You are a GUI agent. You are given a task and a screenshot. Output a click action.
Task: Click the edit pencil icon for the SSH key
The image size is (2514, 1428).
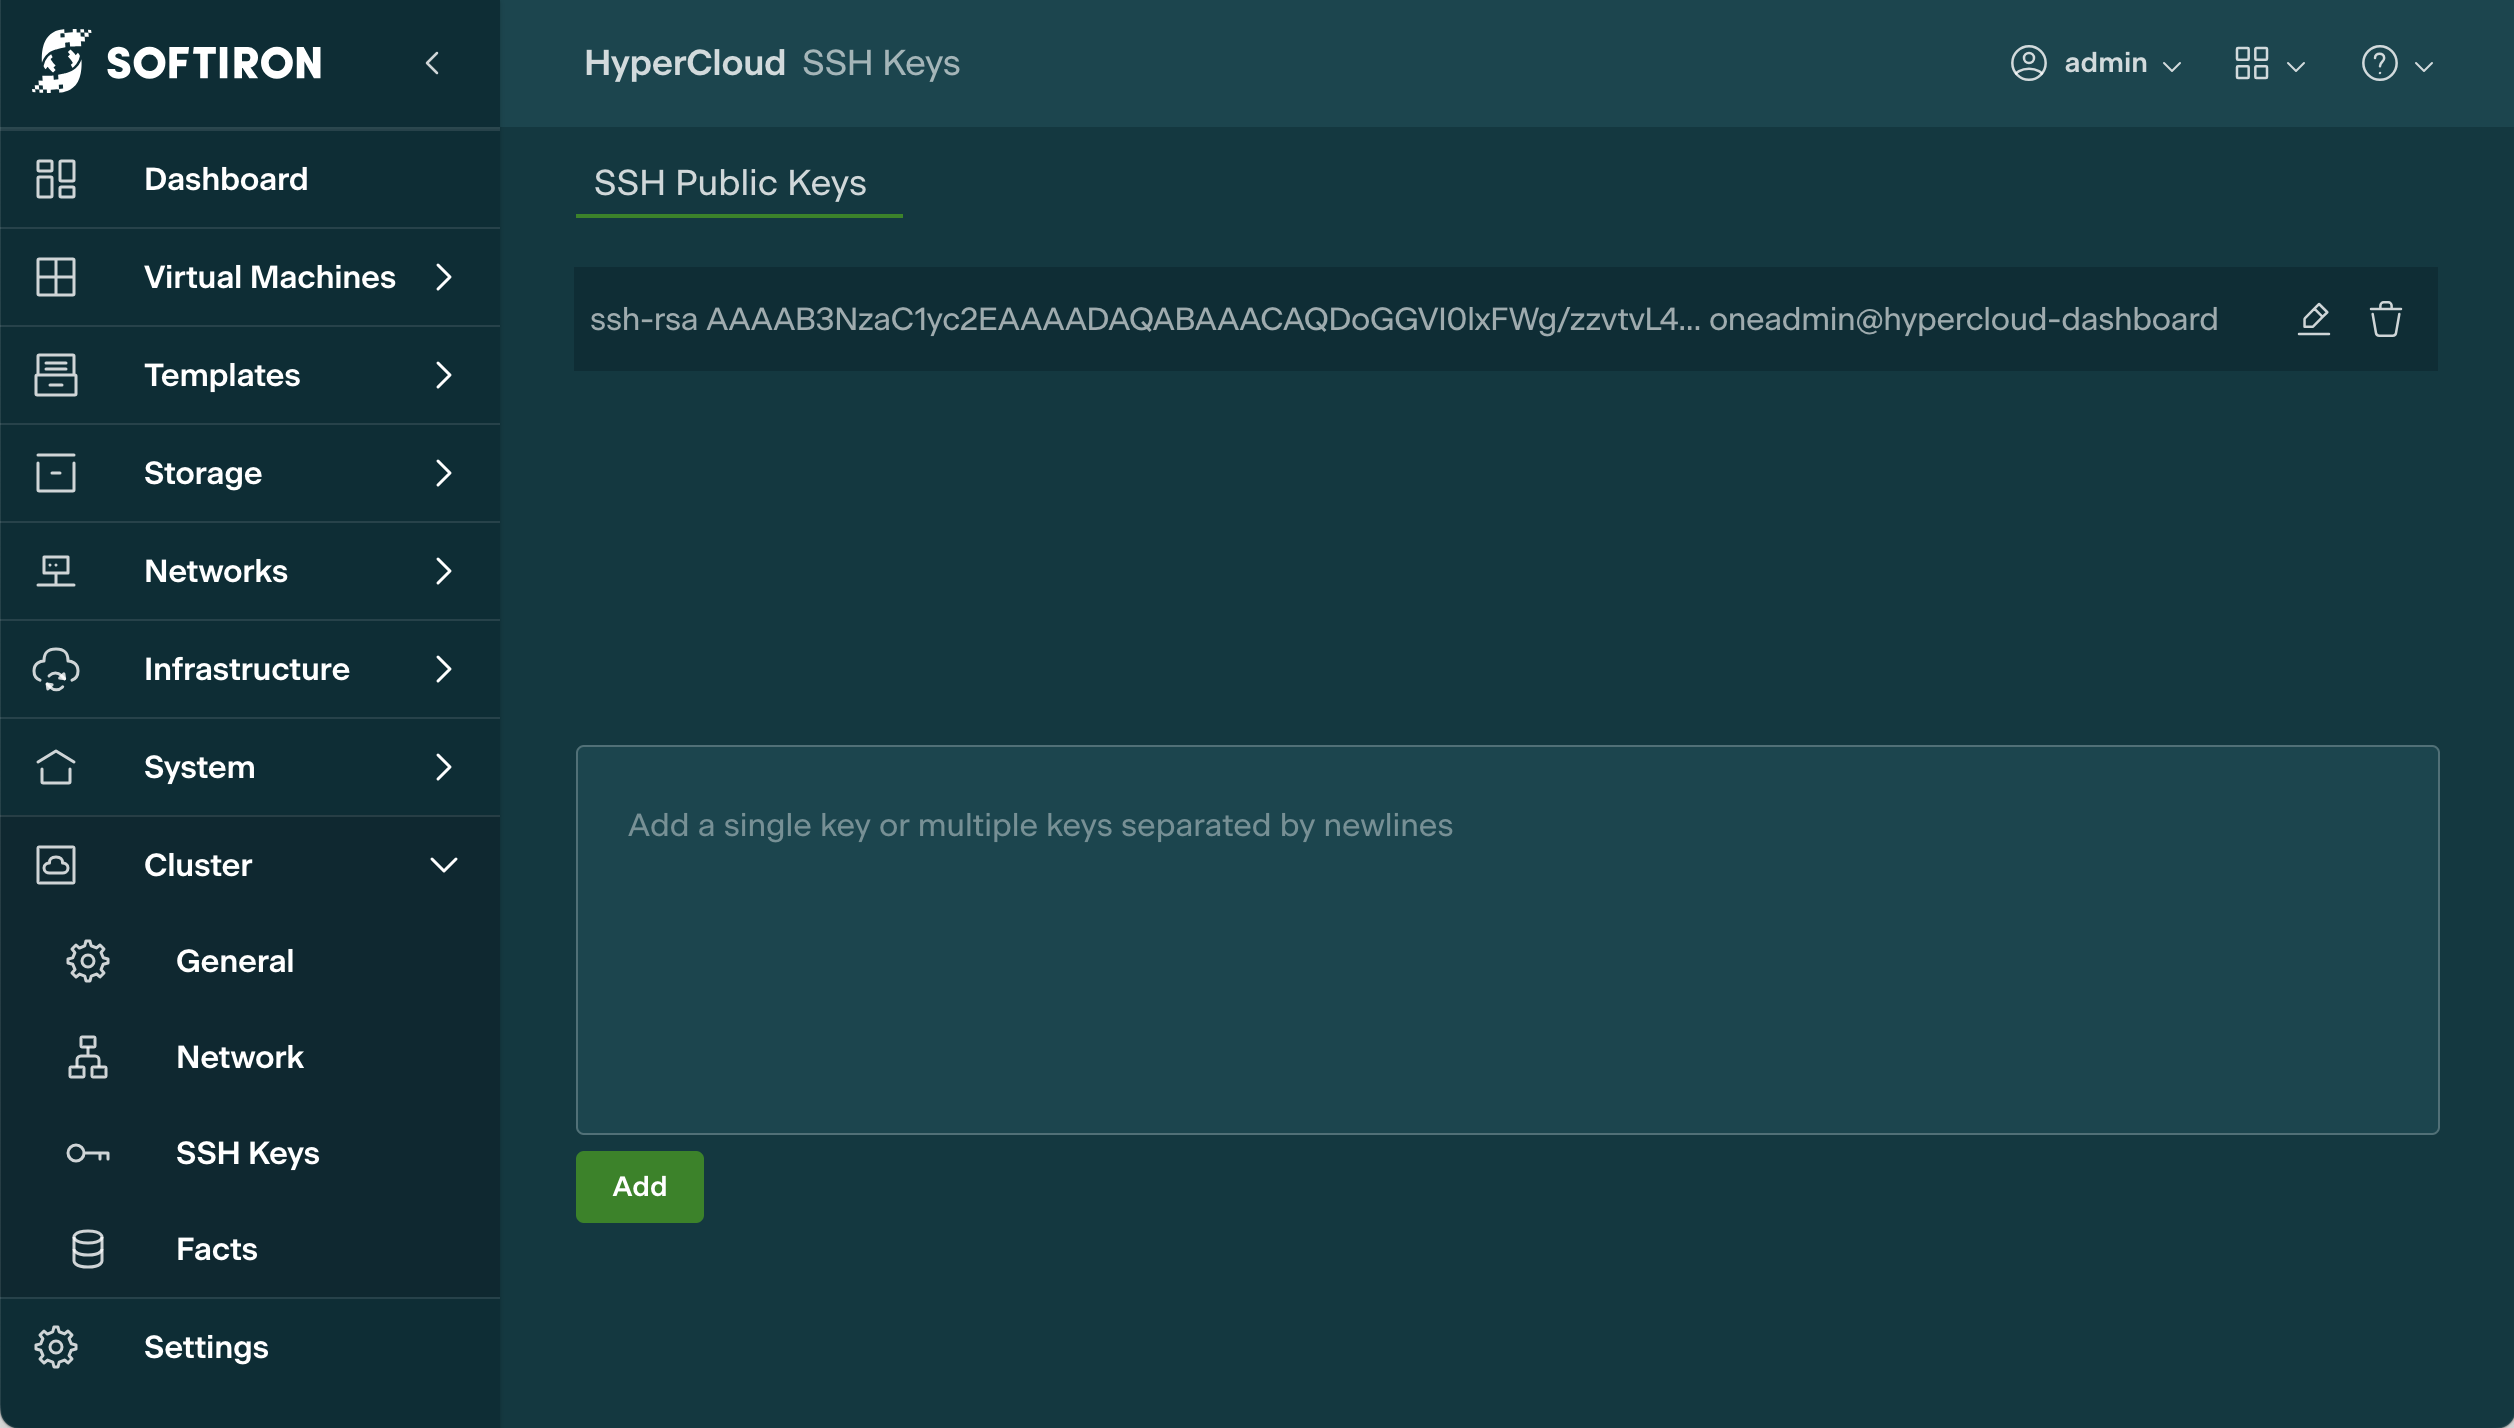point(2313,319)
